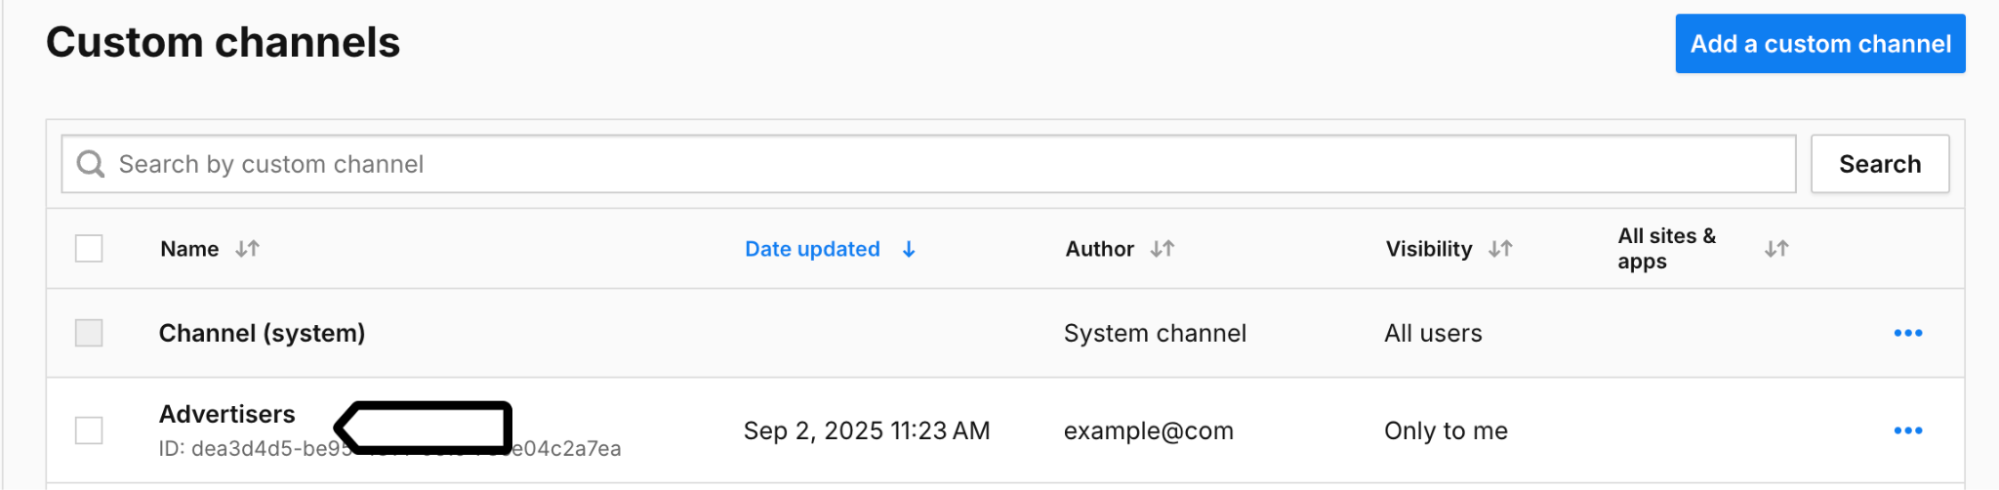Open the Channel (system) entry
Image resolution: width=1999 pixels, height=490 pixels.
(262, 333)
